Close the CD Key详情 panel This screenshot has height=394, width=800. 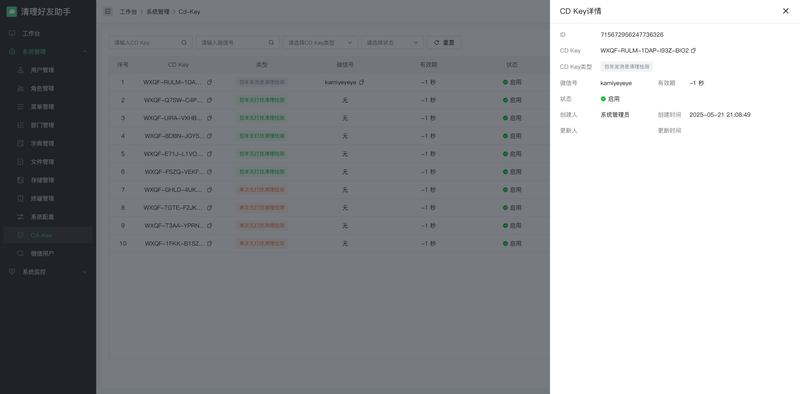(786, 11)
